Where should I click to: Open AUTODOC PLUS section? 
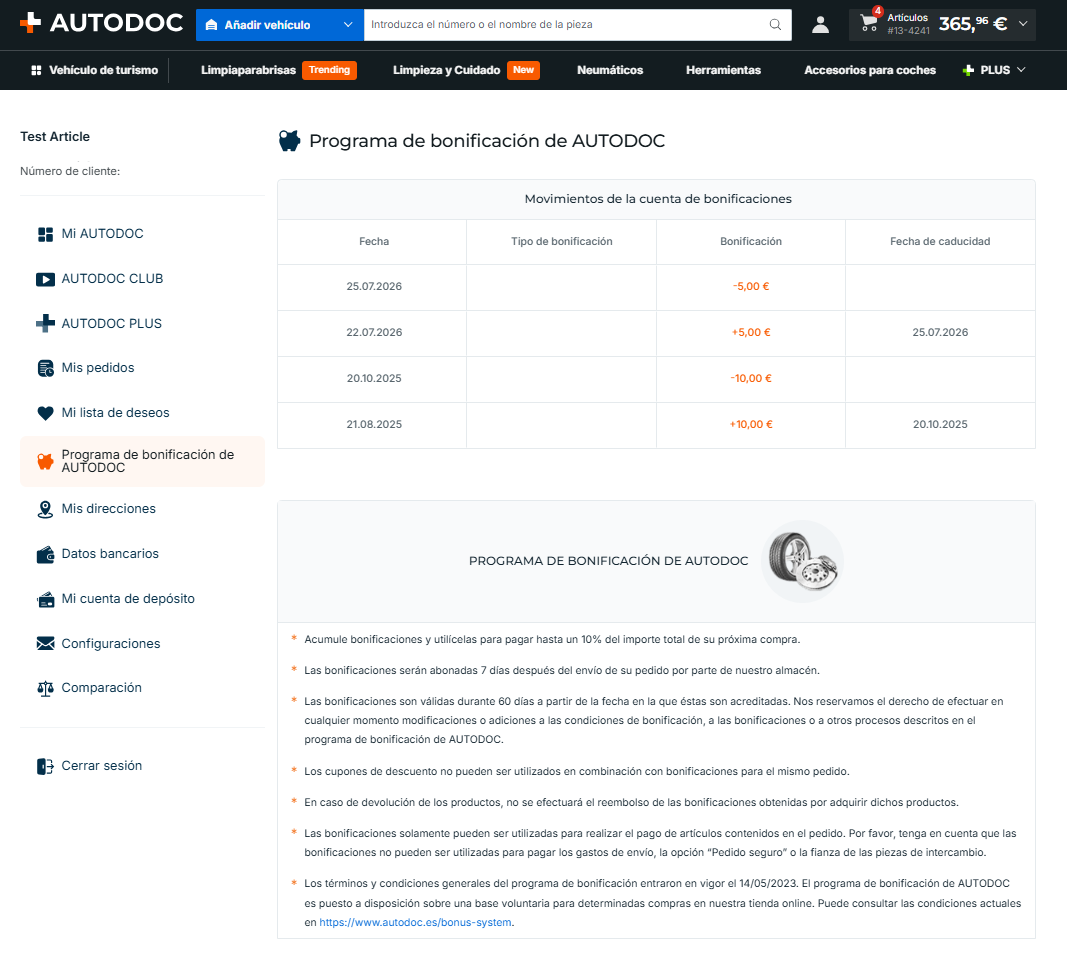click(112, 323)
